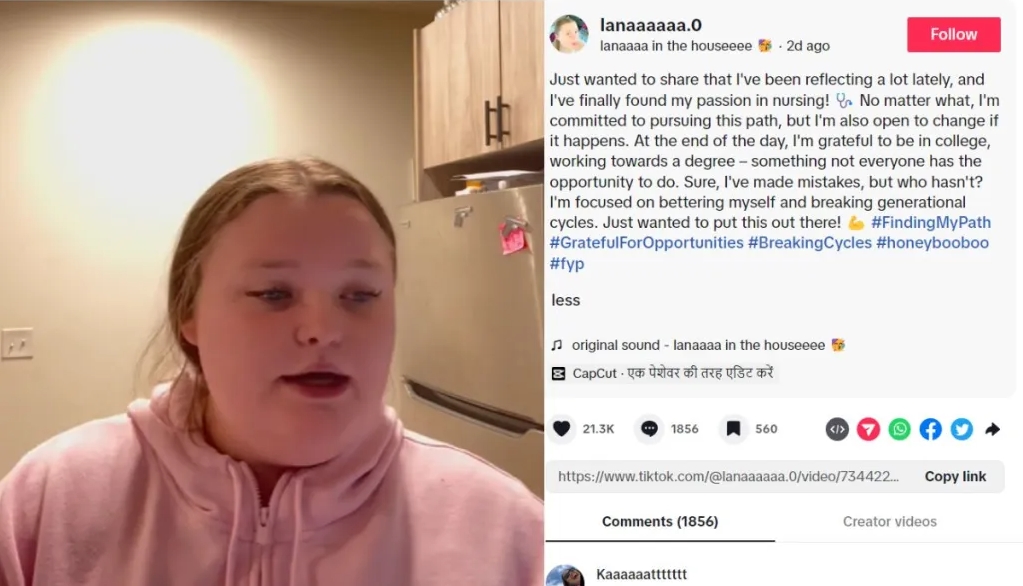Save the video with the bookmark icon
The width and height of the screenshot is (1023, 586).
[733, 429]
